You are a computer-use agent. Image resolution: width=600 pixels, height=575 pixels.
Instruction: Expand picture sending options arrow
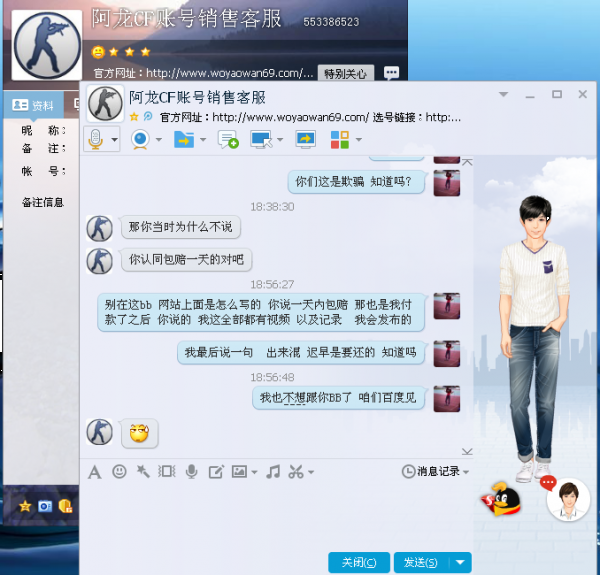coord(254,472)
